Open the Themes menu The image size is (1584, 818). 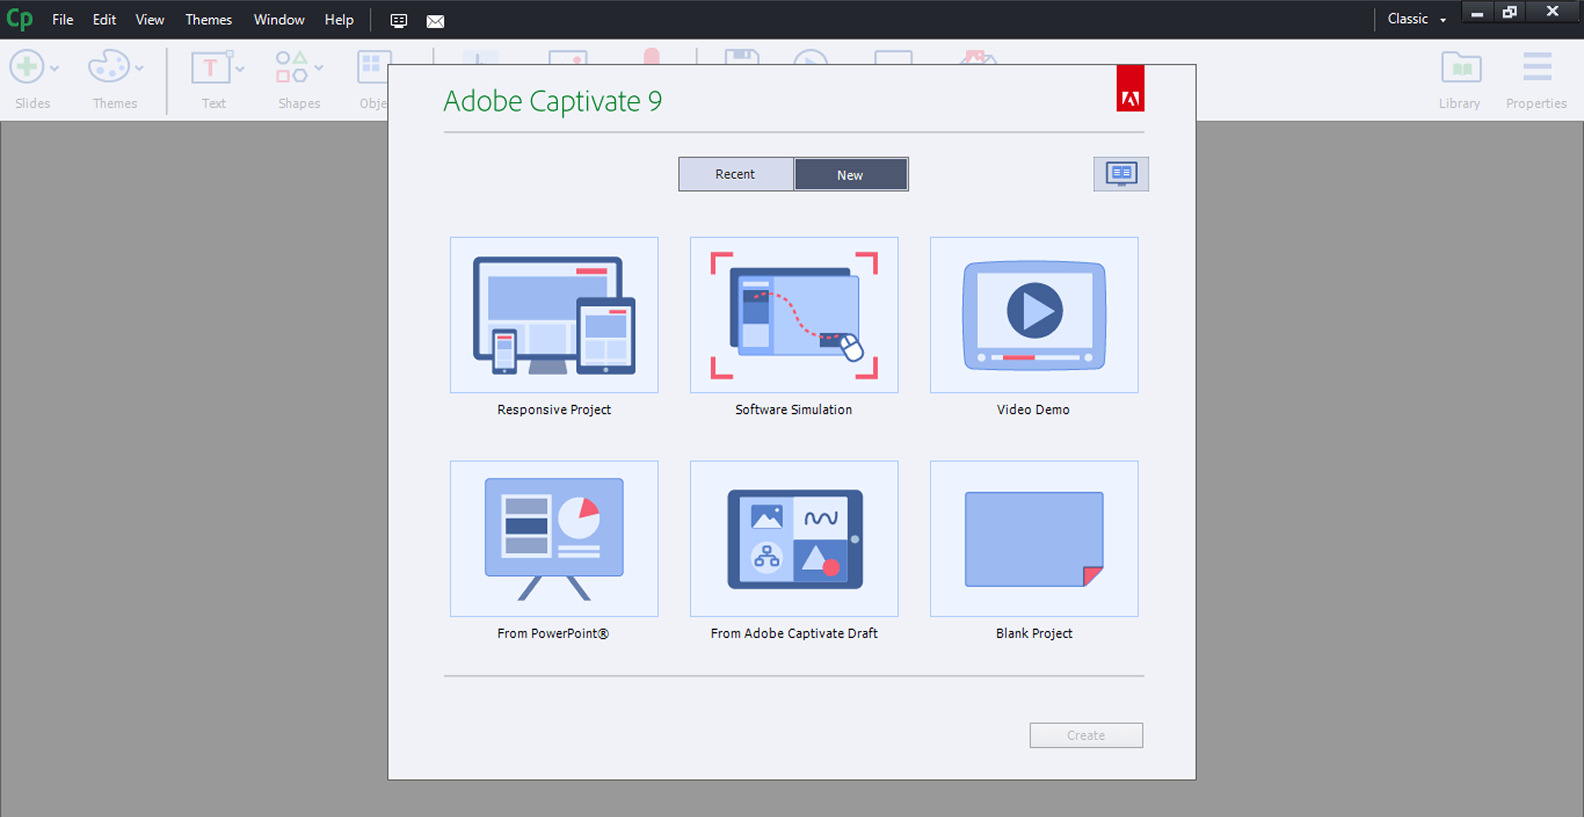(208, 19)
